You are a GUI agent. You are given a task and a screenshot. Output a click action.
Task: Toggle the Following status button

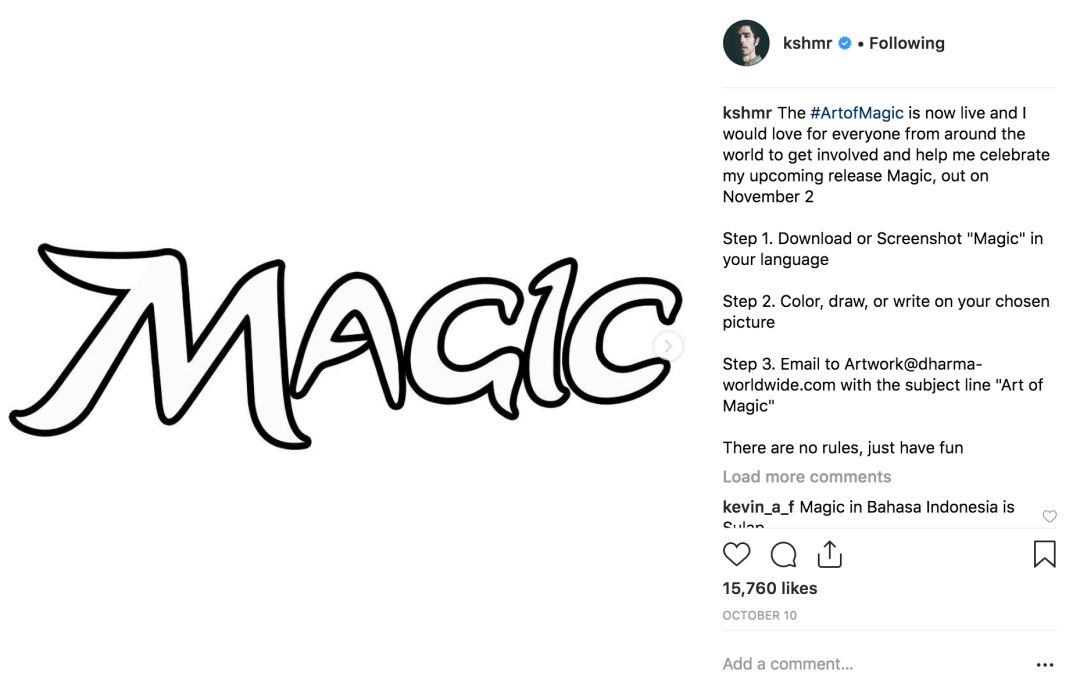(906, 43)
